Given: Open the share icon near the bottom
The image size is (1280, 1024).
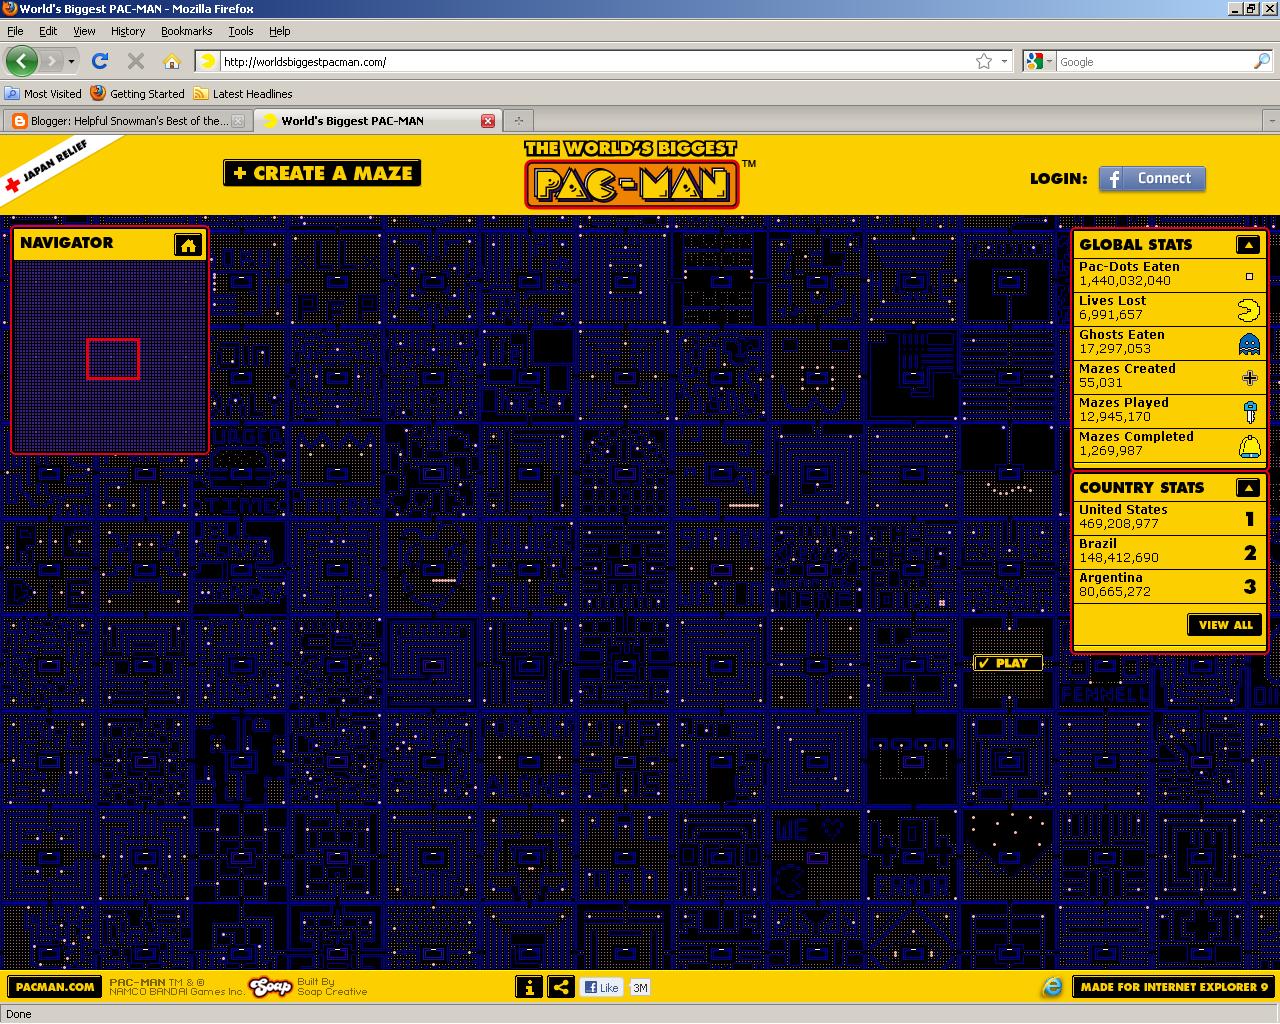Looking at the screenshot, I should pyautogui.click(x=559, y=987).
